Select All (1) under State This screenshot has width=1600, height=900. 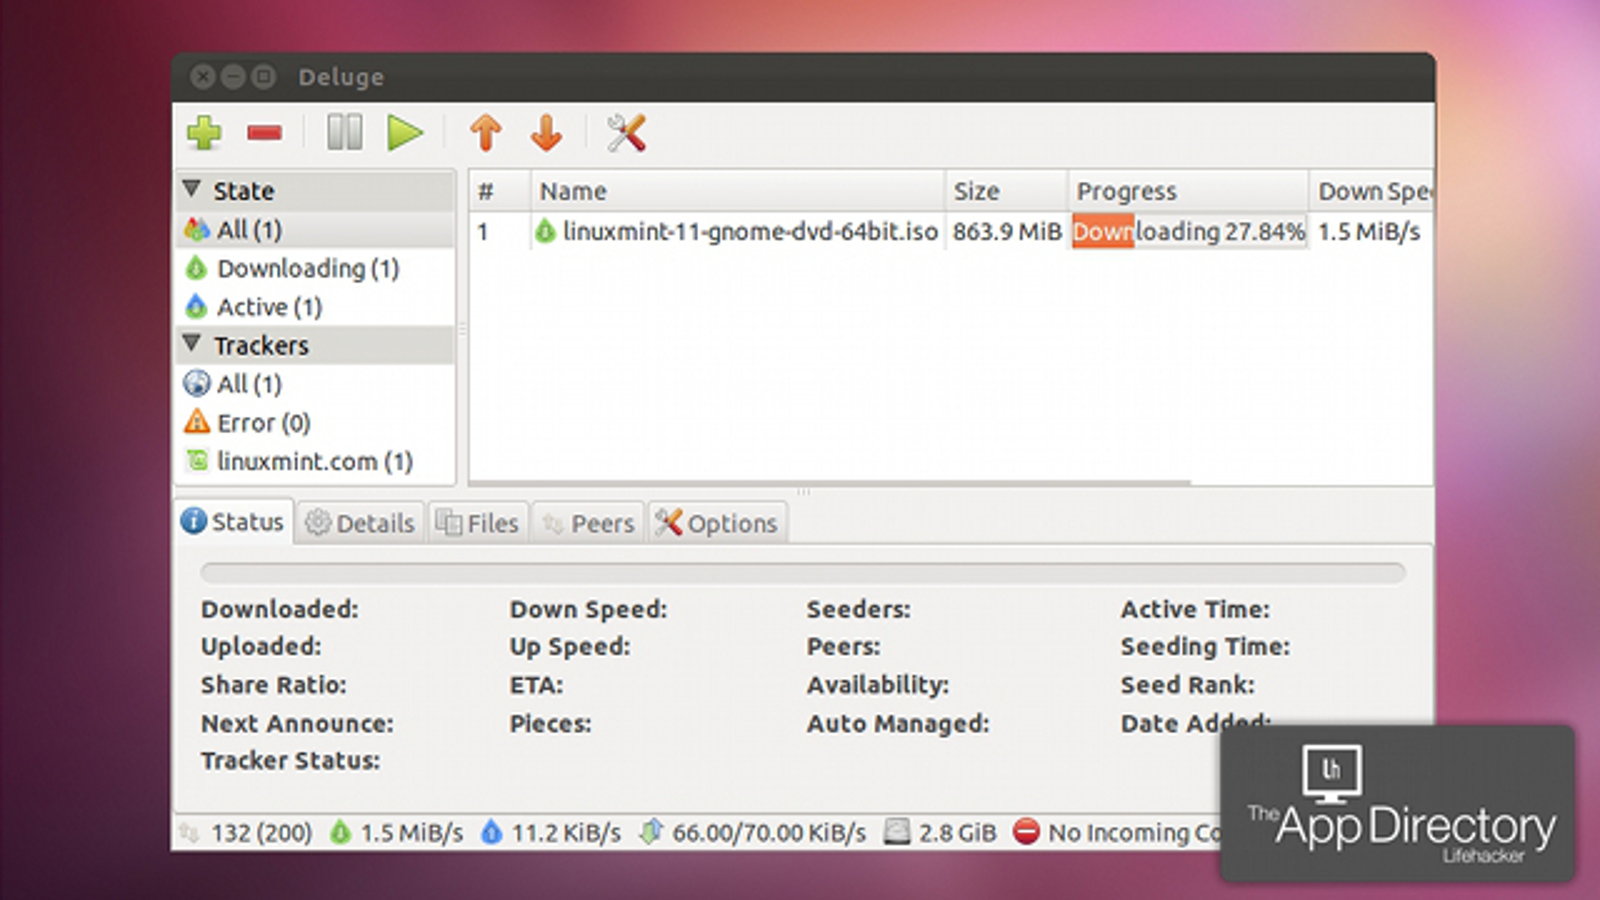pos(316,229)
